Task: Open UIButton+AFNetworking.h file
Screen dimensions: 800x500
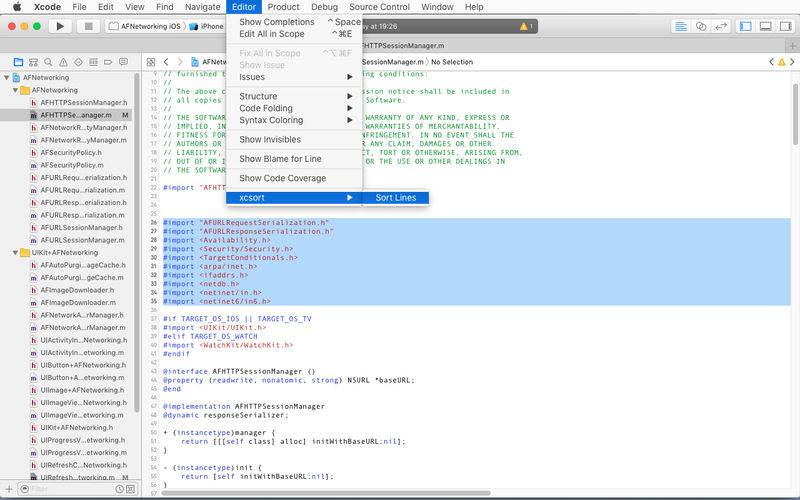Action: point(82,365)
